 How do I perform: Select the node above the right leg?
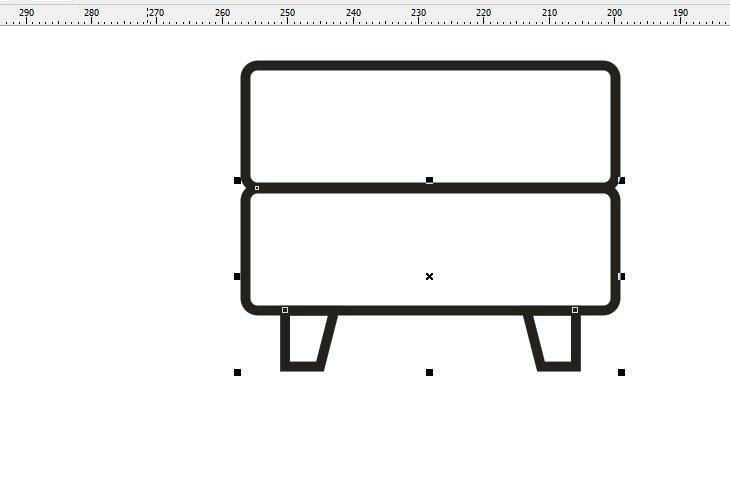pos(575,310)
